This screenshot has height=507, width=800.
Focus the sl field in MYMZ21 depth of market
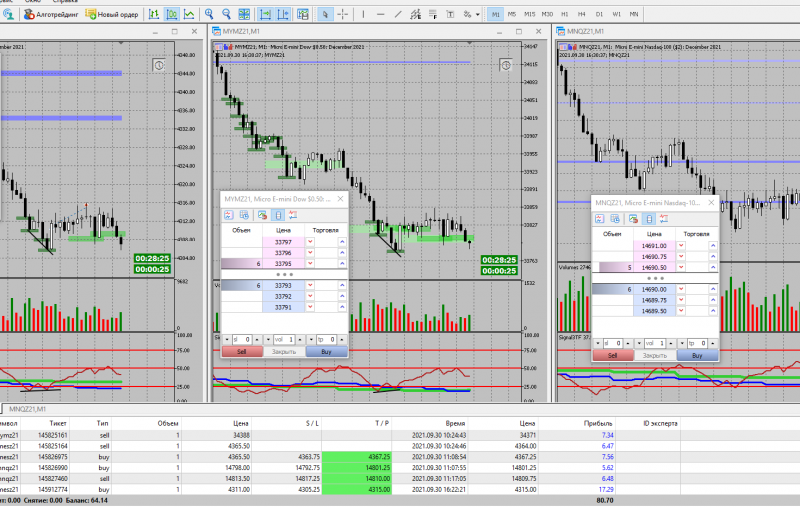pos(242,339)
